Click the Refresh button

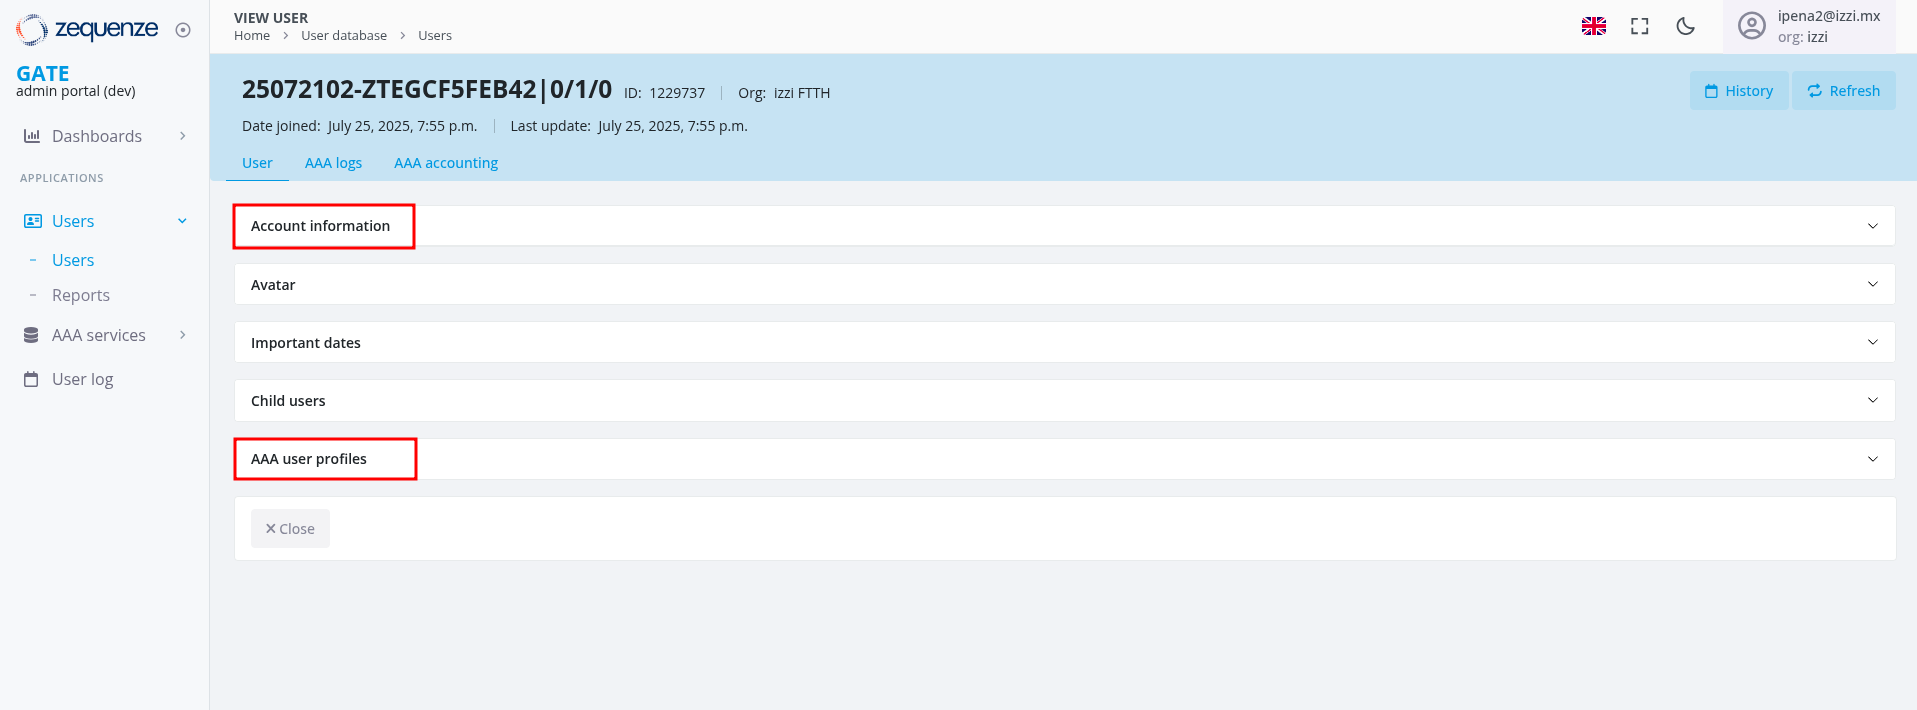[1843, 91]
